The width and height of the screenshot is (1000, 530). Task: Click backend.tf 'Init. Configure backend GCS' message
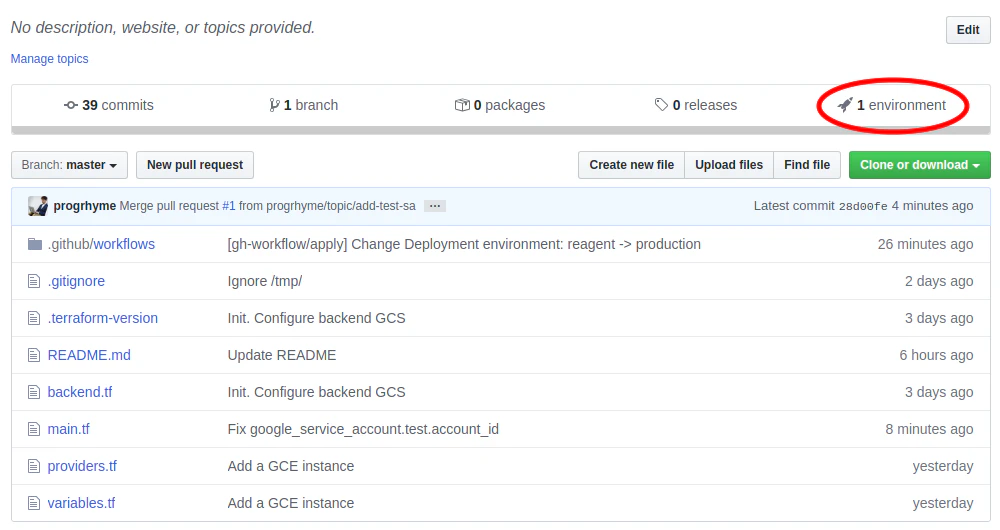tap(316, 392)
